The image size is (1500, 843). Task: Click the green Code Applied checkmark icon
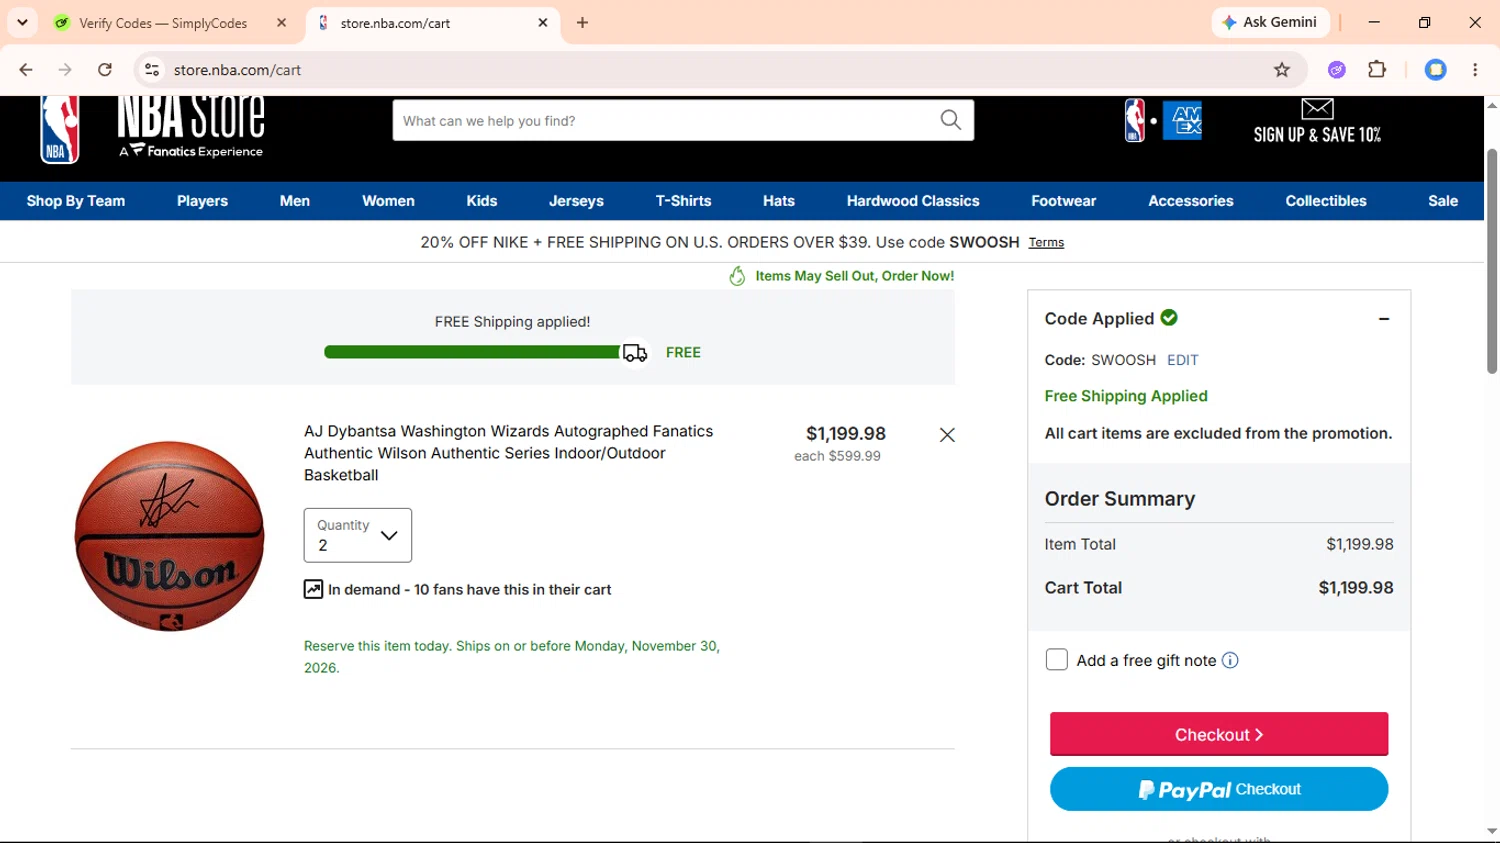pos(1169,318)
